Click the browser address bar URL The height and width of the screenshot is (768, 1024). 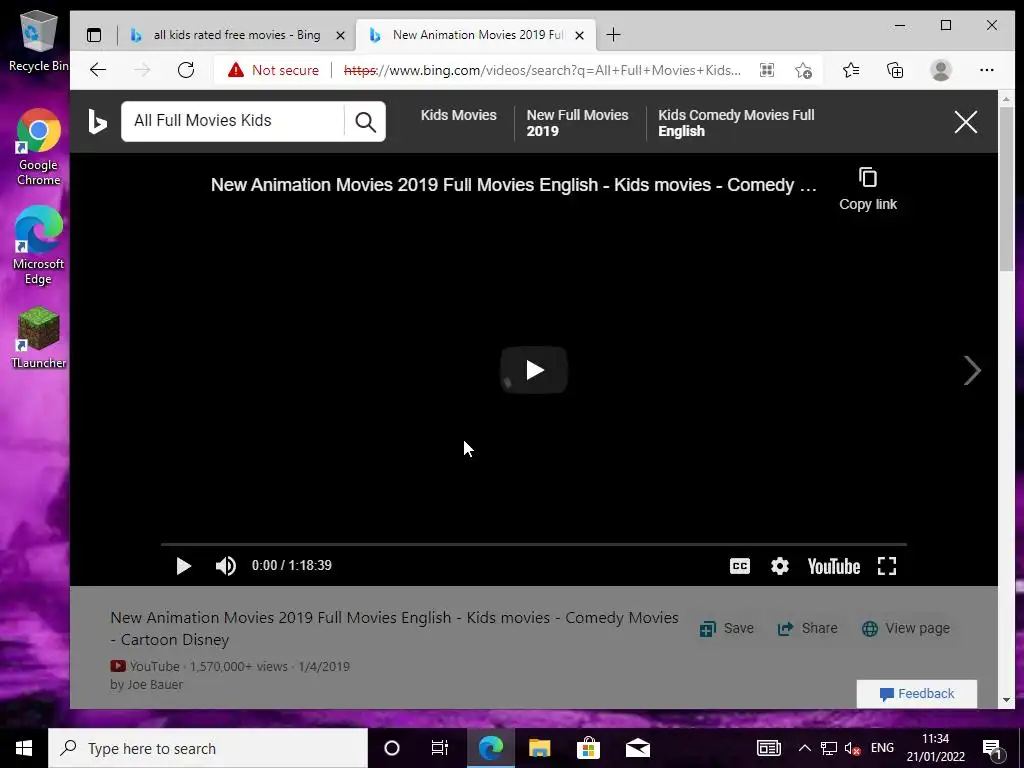(542, 70)
